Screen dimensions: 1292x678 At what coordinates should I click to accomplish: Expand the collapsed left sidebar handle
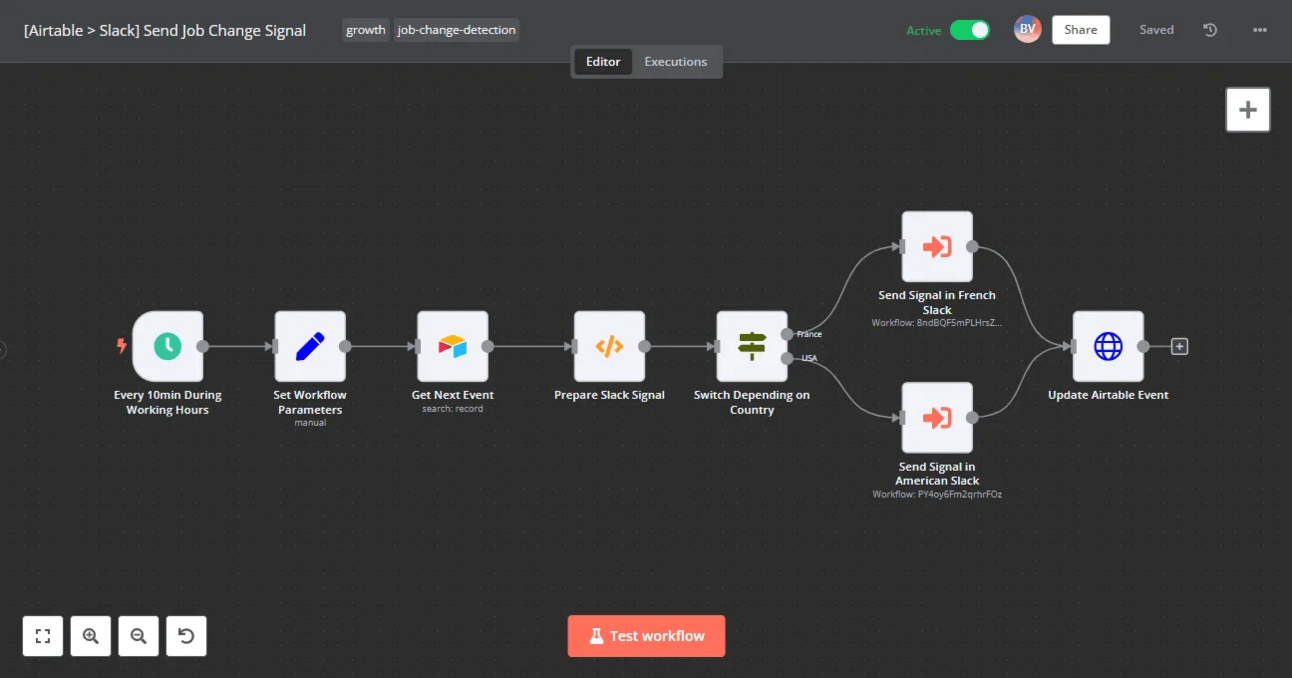pos(3,350)
